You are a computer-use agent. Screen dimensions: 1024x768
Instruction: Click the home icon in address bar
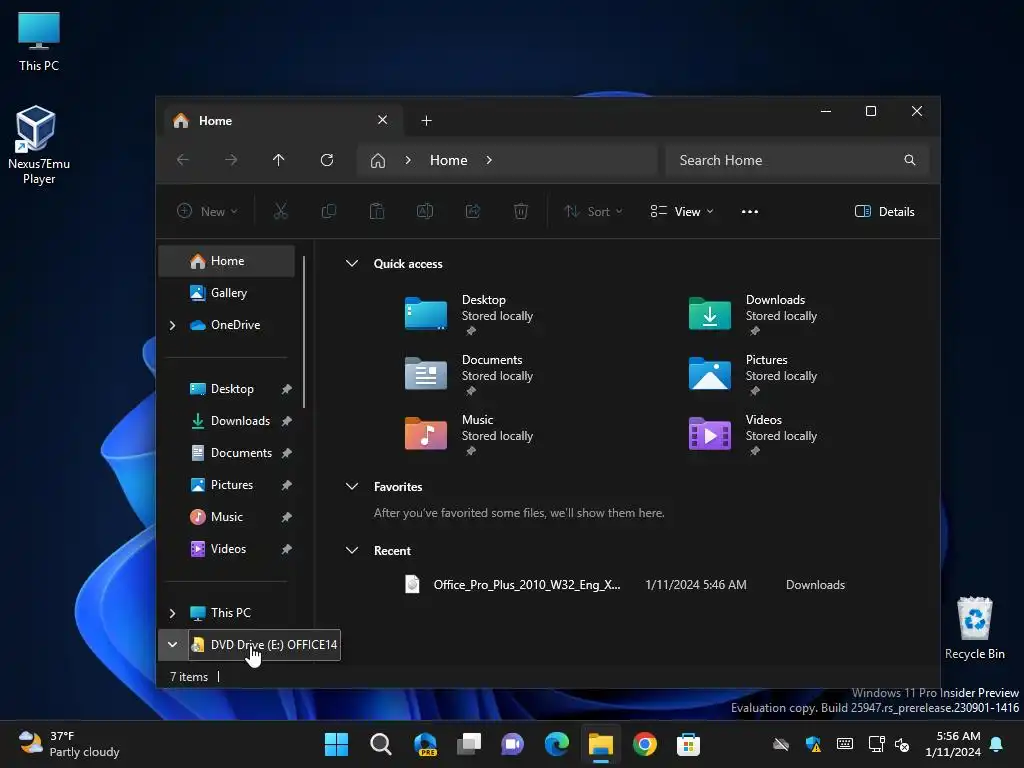pos(377,161)
